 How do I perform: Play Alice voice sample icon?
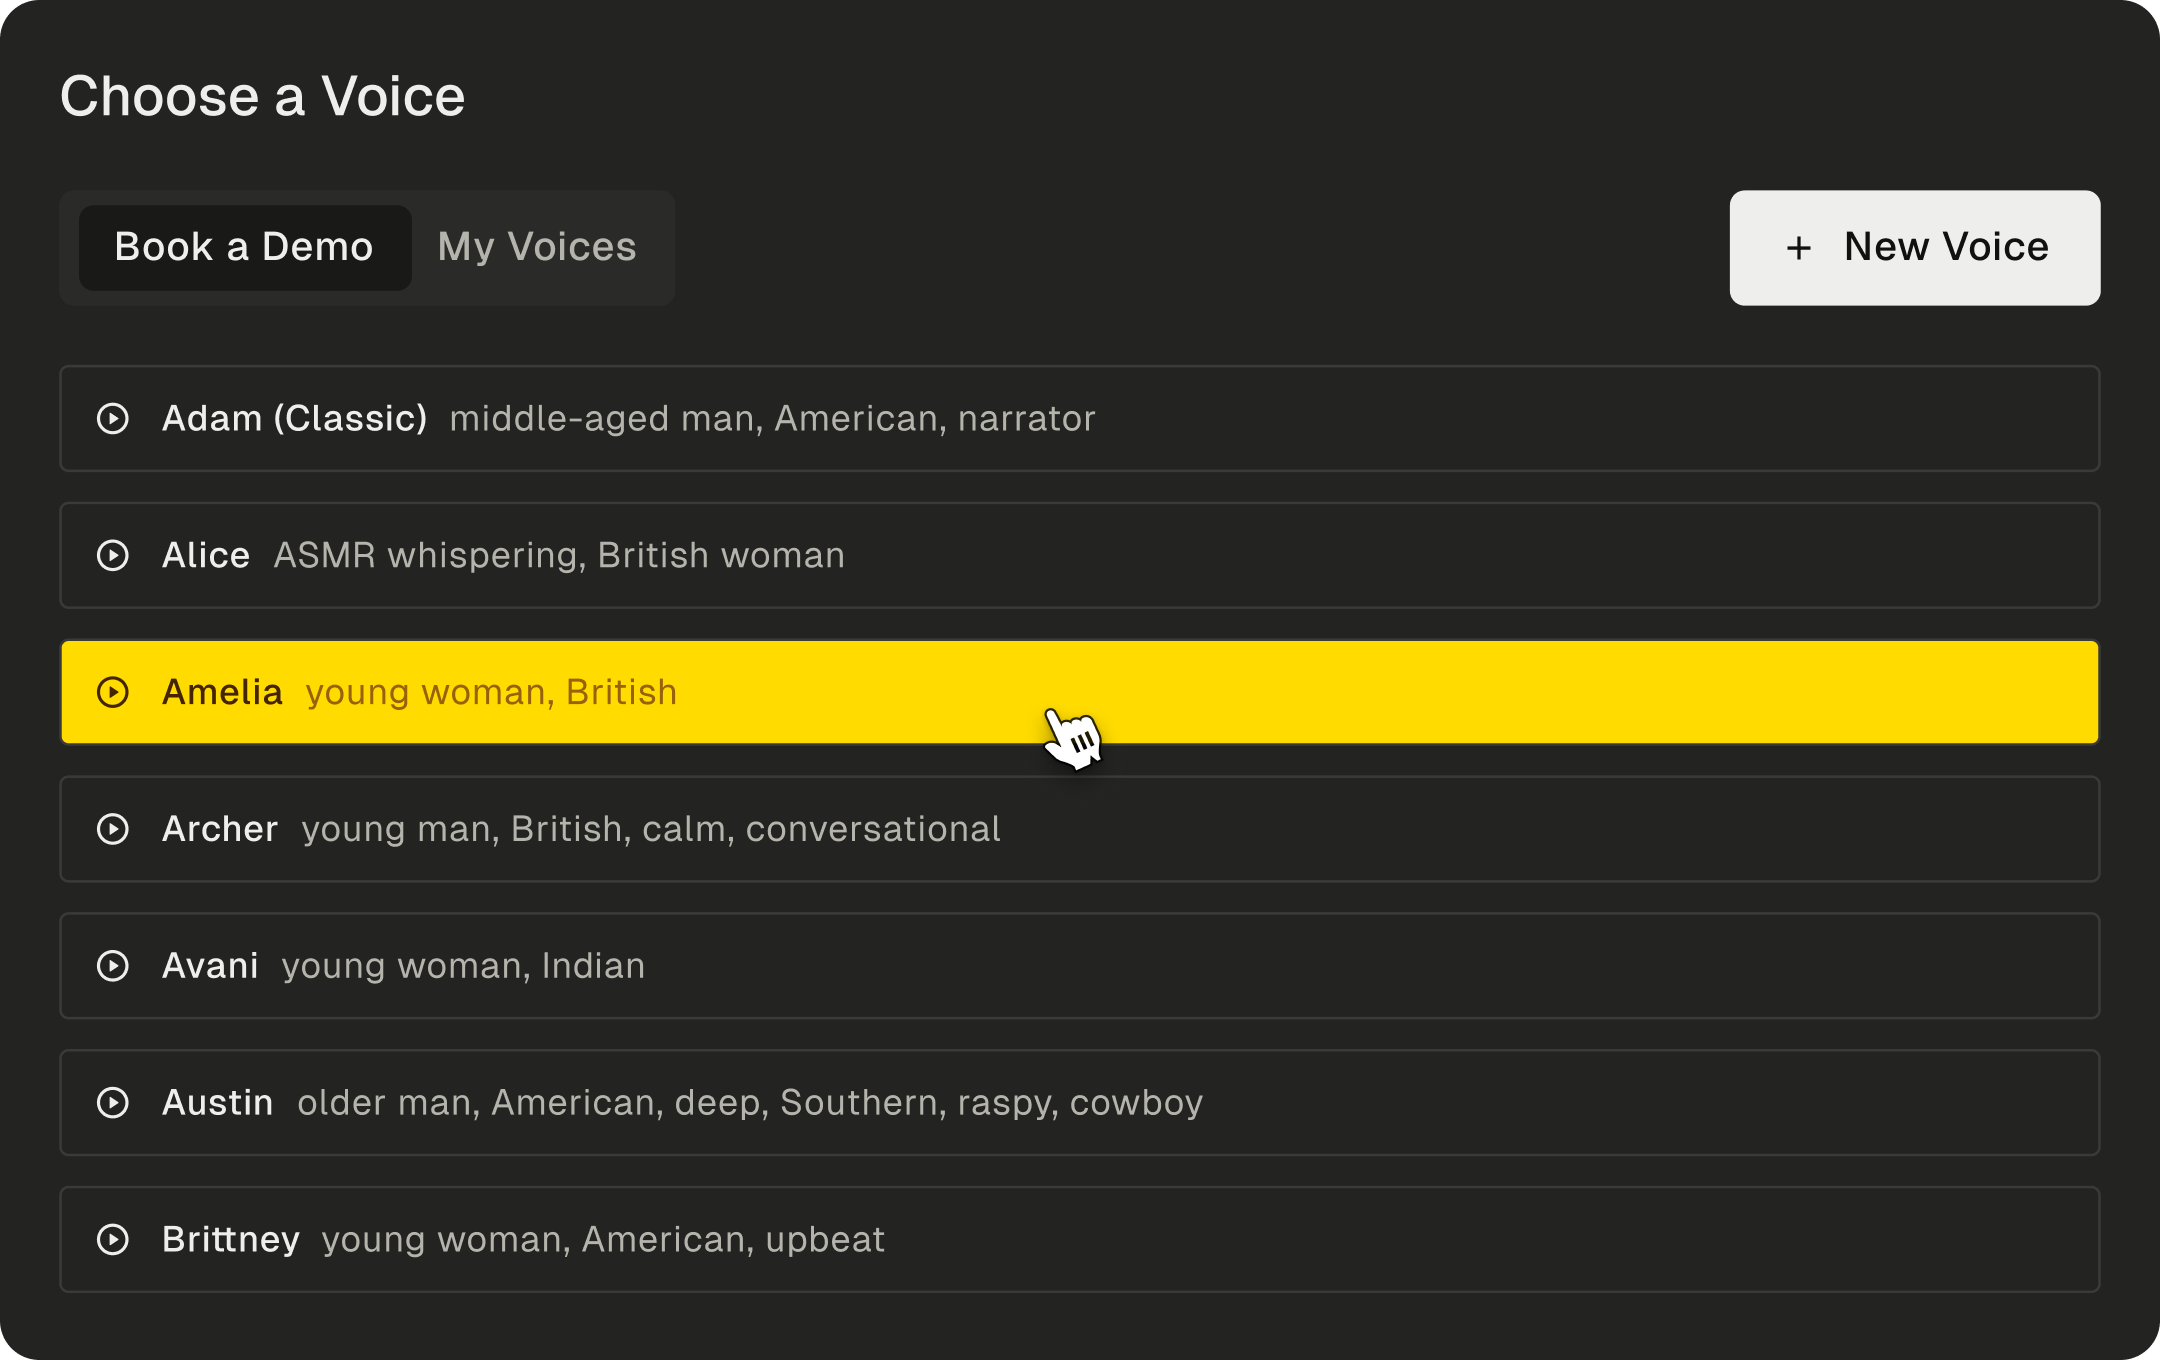pyautogui.click(x=113, y=555)
